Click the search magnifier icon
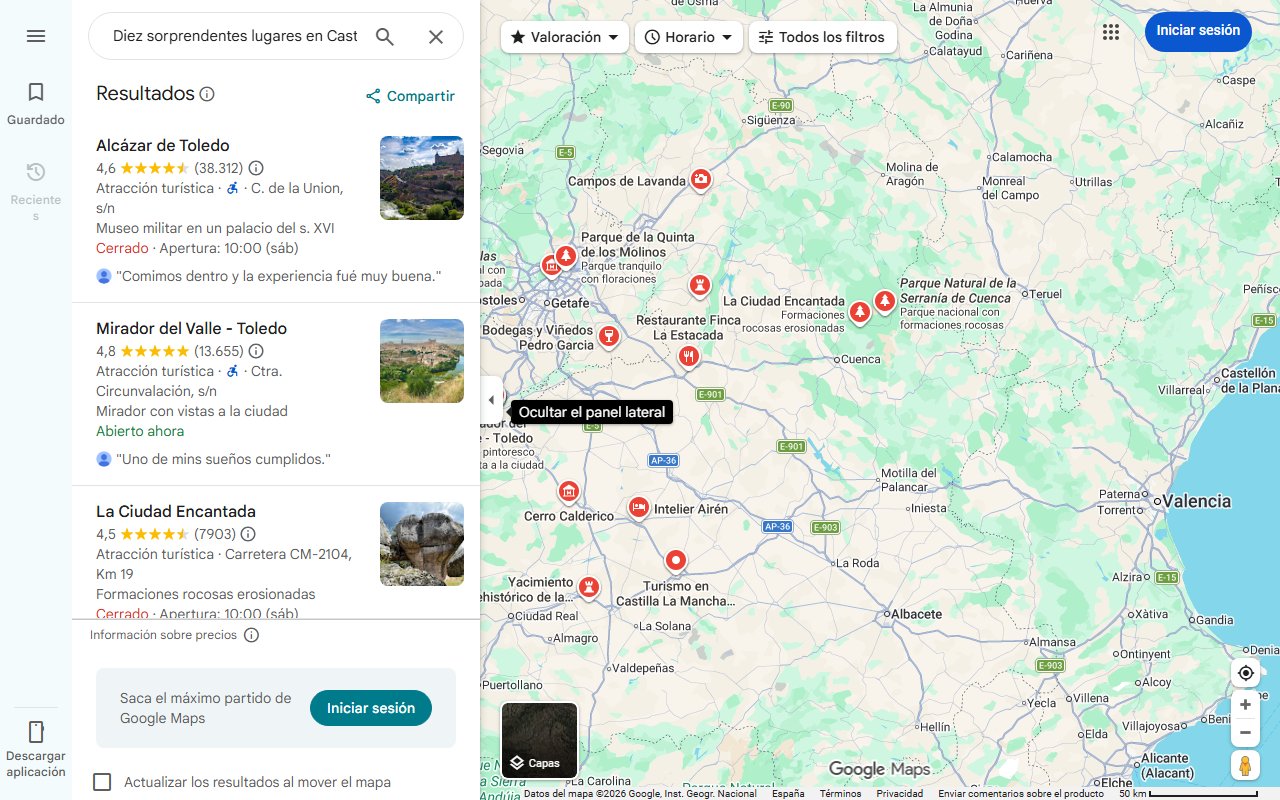Screen dimensions: 1280x800 click(385, 37)
